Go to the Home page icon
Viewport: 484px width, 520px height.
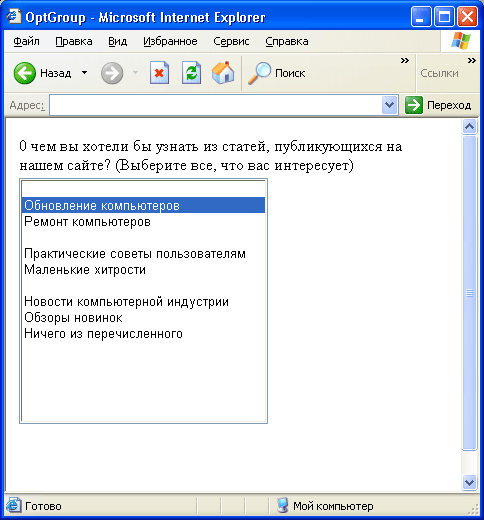pos(223,73)
